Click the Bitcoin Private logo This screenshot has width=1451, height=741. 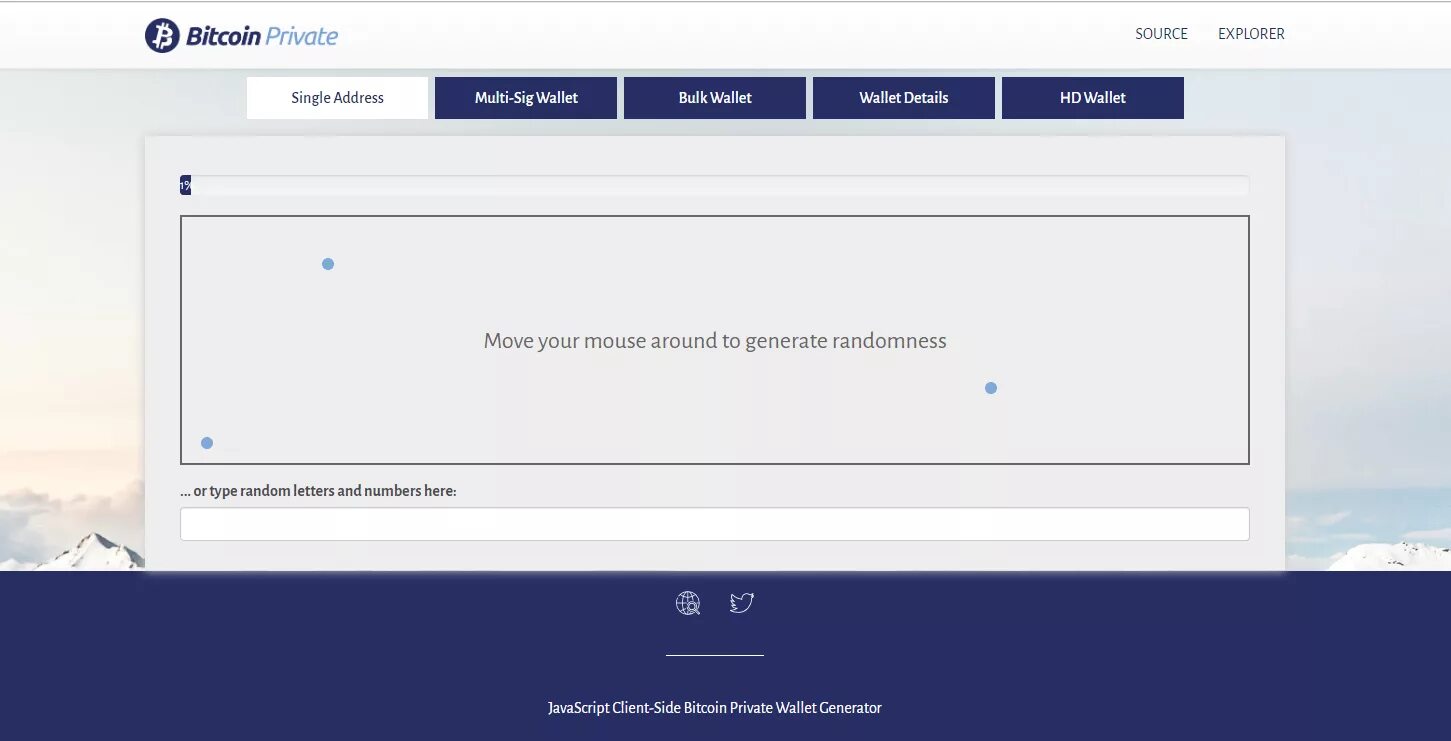(242, 36)
